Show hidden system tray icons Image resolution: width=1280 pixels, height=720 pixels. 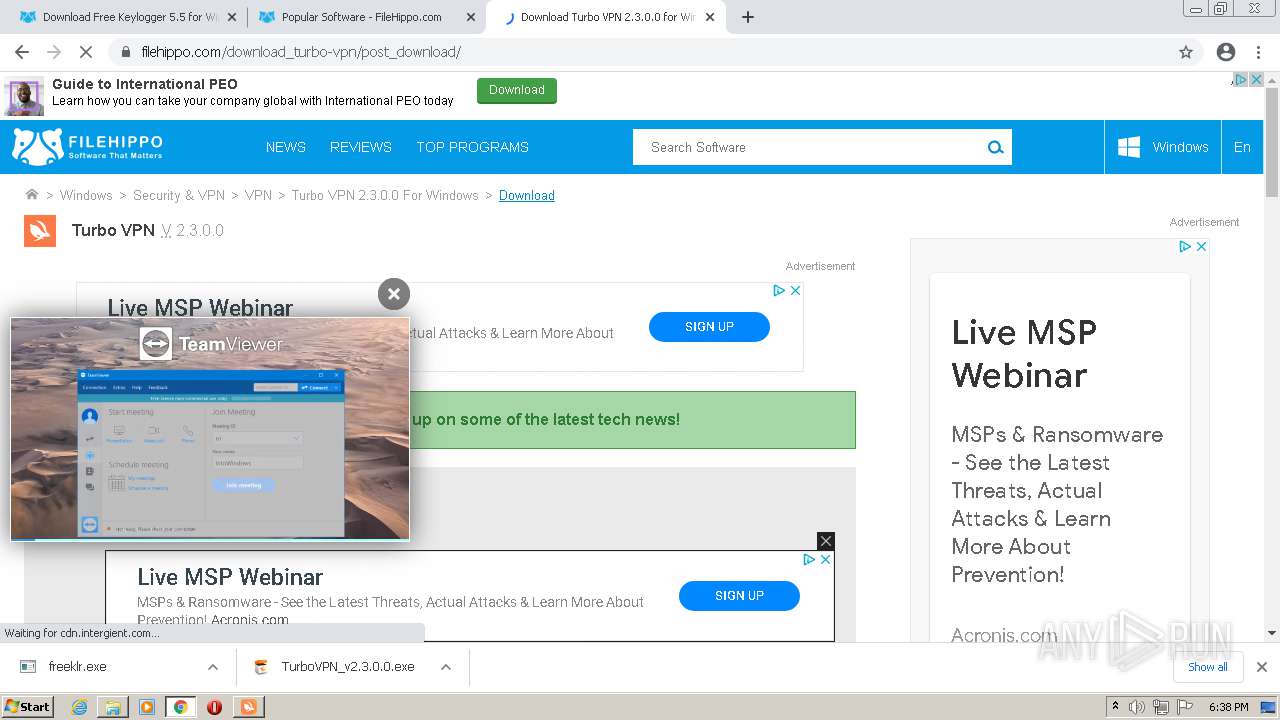pyautogui.click(x=1115, y=707)
